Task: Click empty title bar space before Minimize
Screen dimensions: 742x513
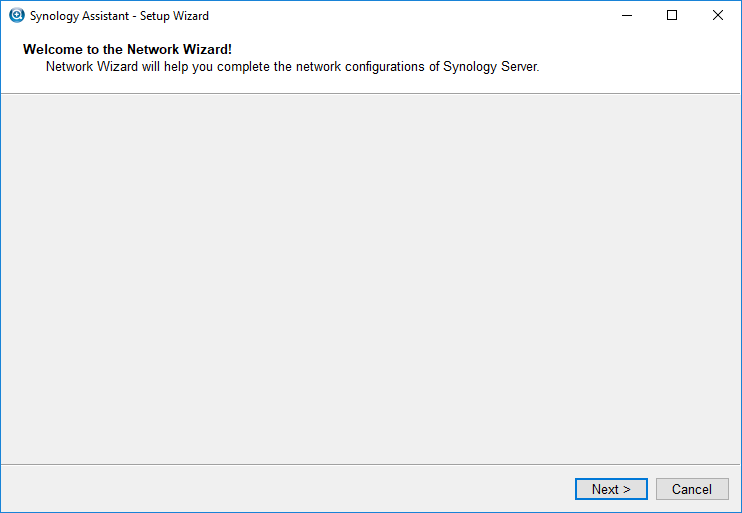Action: click(x=407, y=15)
